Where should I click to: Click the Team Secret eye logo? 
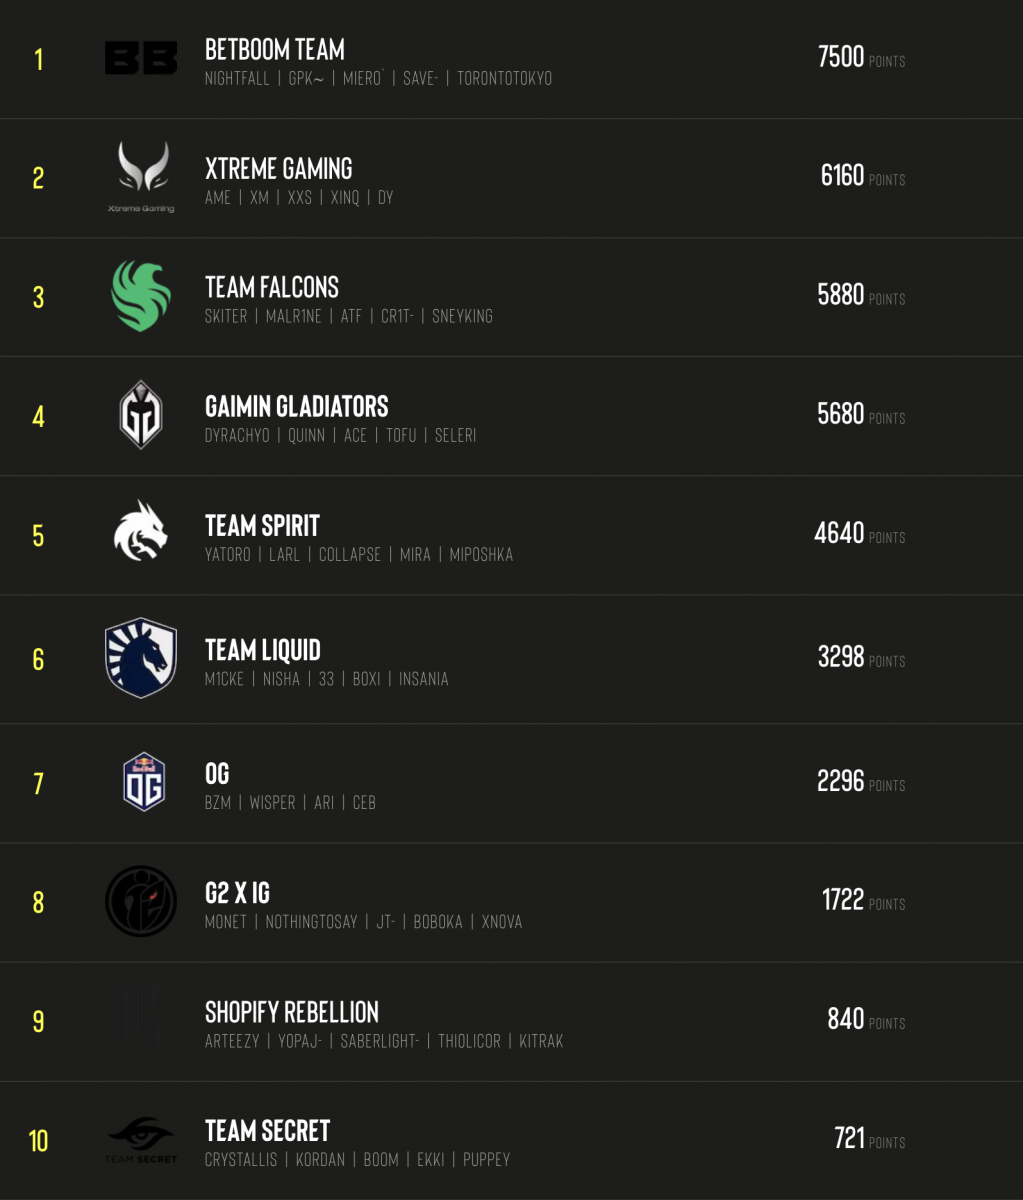click(141, 1139)
